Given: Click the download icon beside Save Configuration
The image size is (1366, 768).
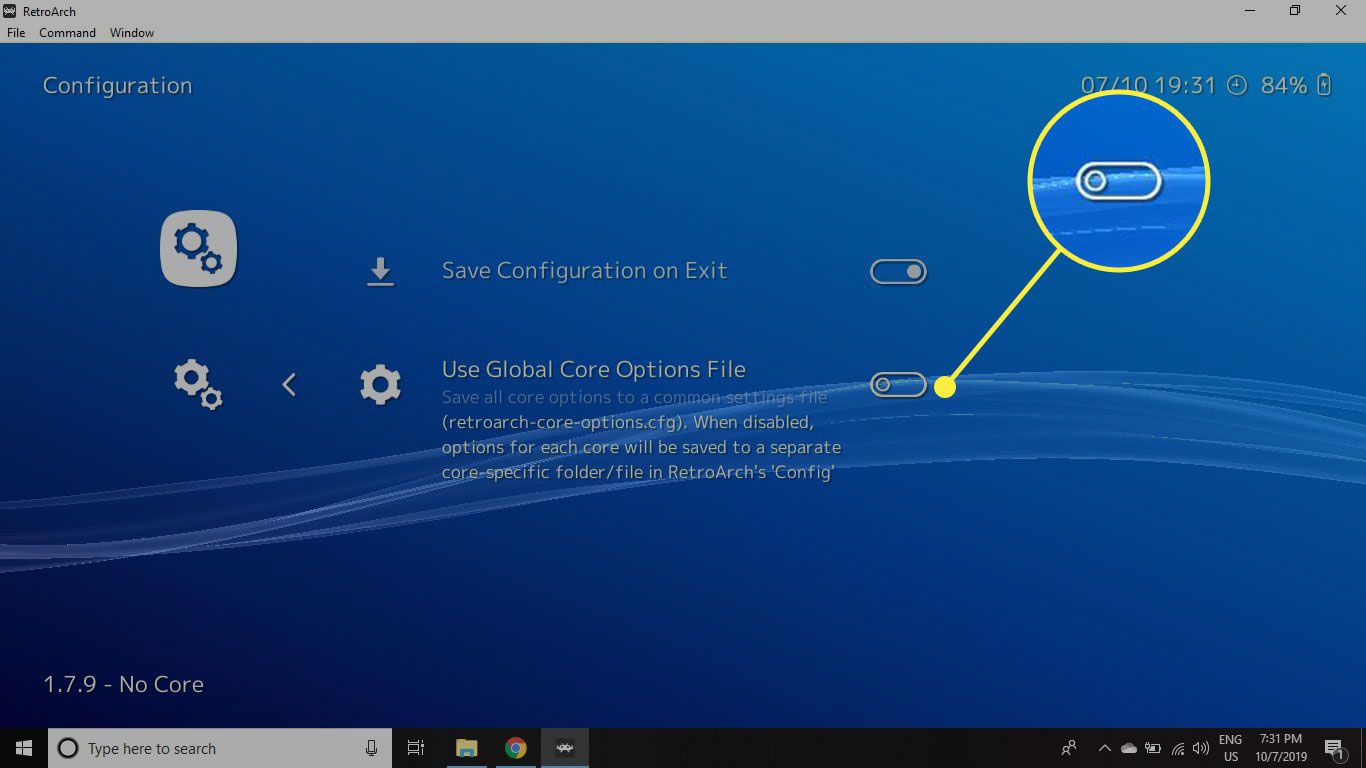Looking at the screenshot, I should click(x=380, y=272).
